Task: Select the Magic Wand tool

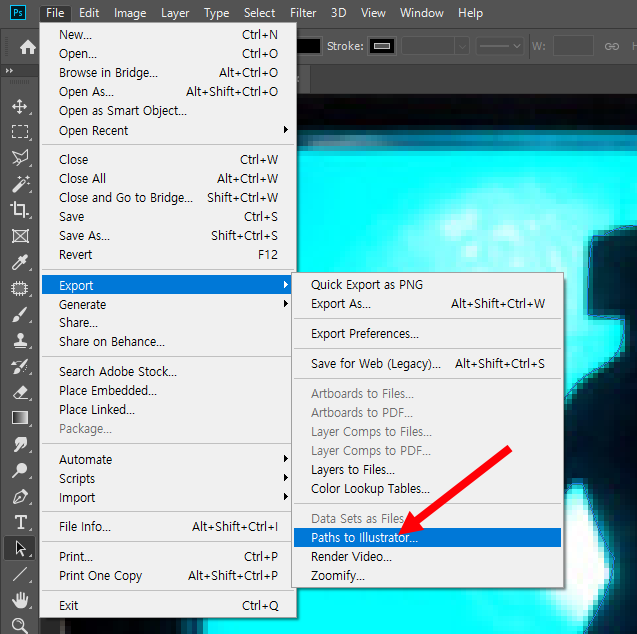Action: [20, 184]
